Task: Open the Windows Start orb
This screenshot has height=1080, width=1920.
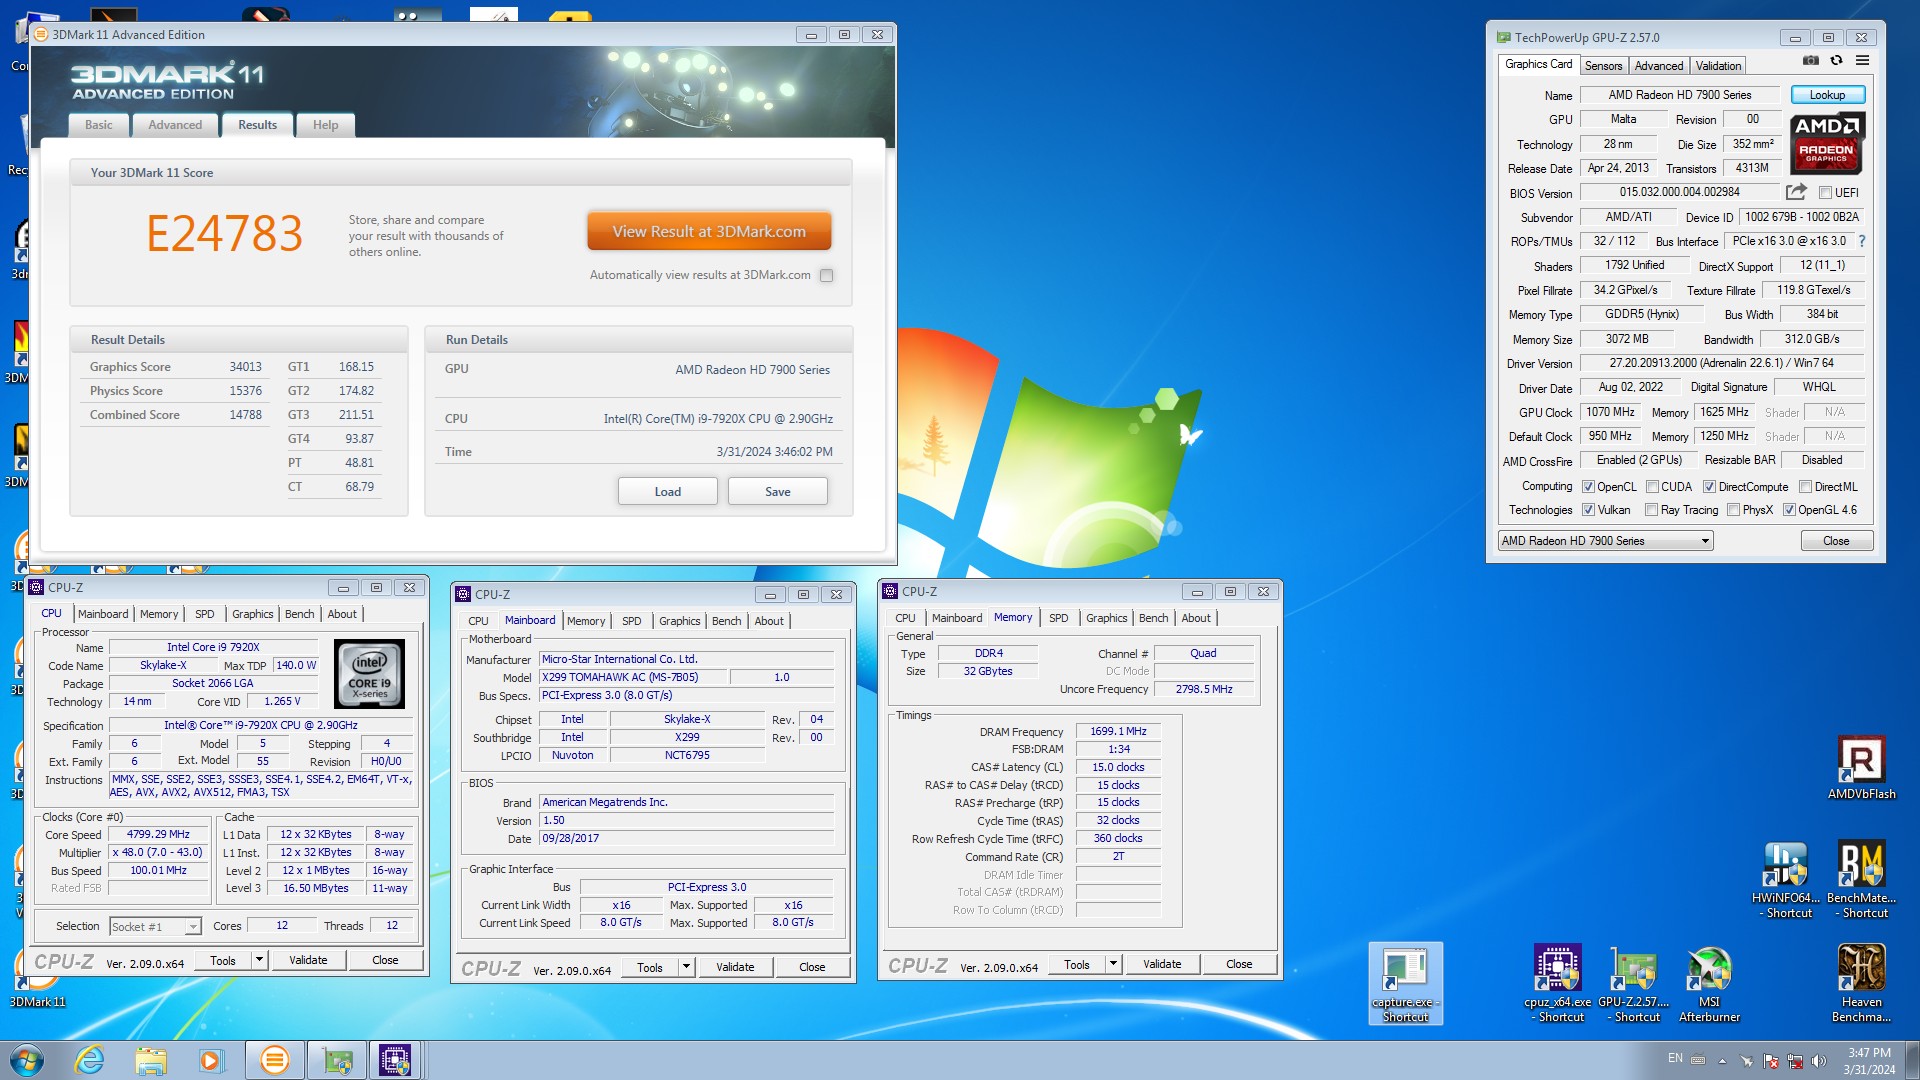Action: [27, 1060]
